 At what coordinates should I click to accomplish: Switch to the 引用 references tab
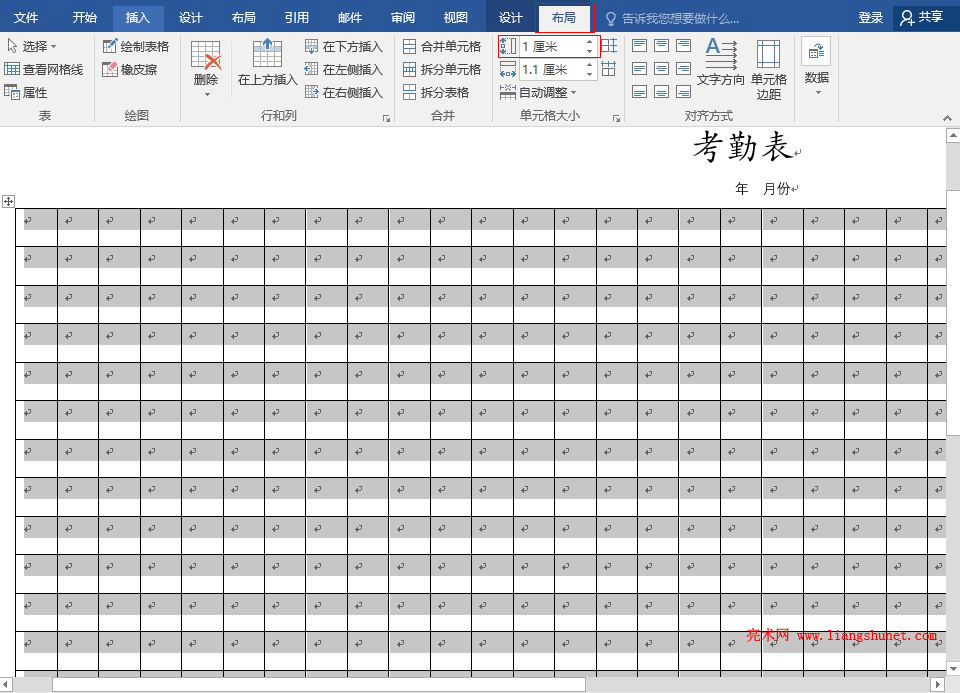click(296, 17)
